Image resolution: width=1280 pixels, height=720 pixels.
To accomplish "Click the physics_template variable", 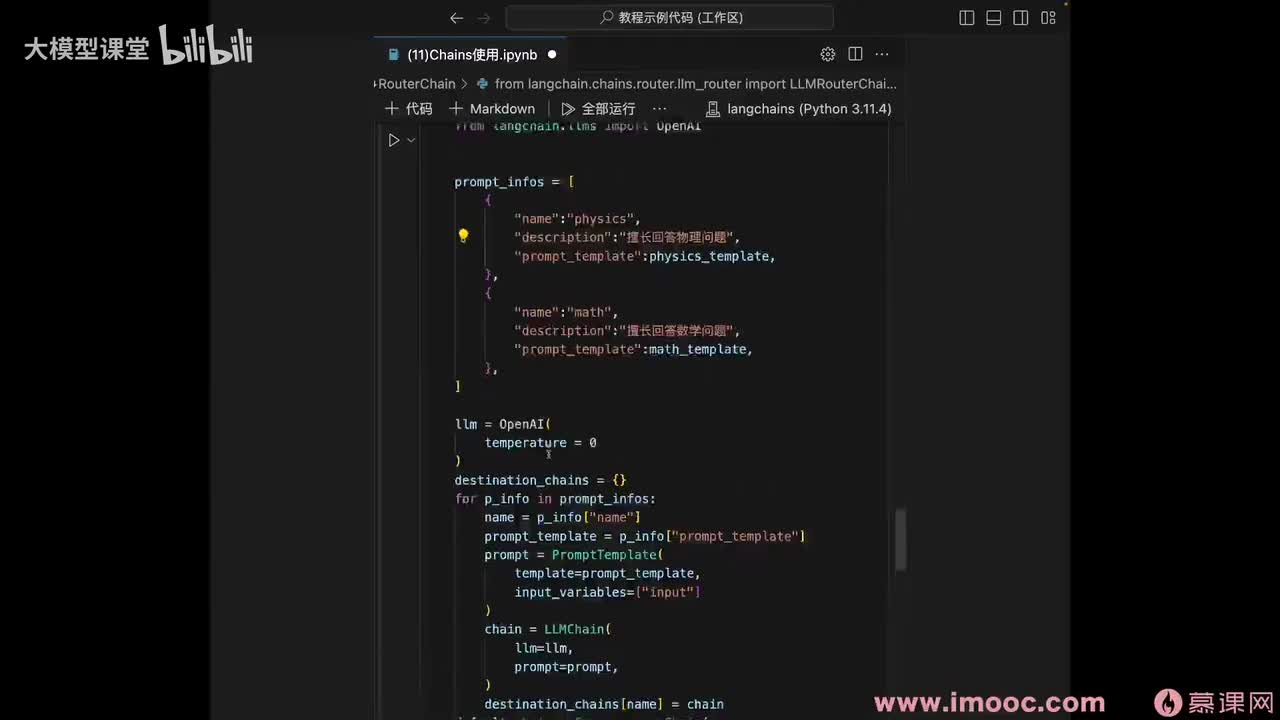I will pyautogui.click(x=710, y=256).
